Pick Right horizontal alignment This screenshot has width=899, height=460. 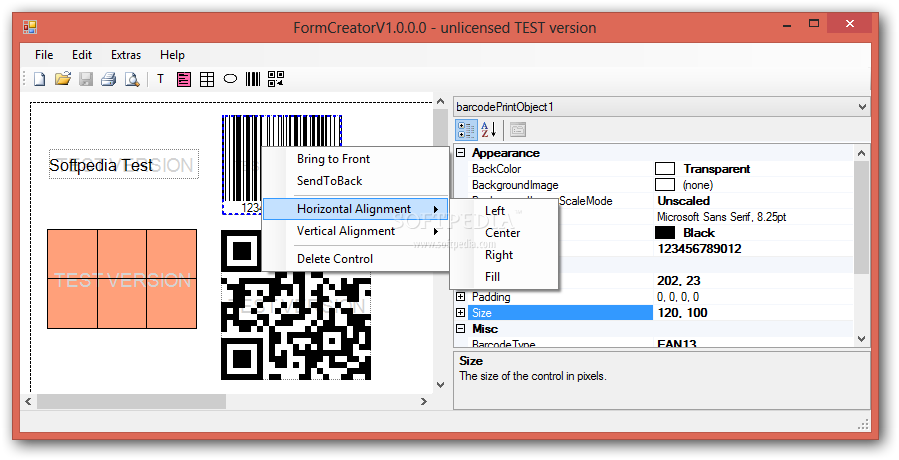click(504, 255)
